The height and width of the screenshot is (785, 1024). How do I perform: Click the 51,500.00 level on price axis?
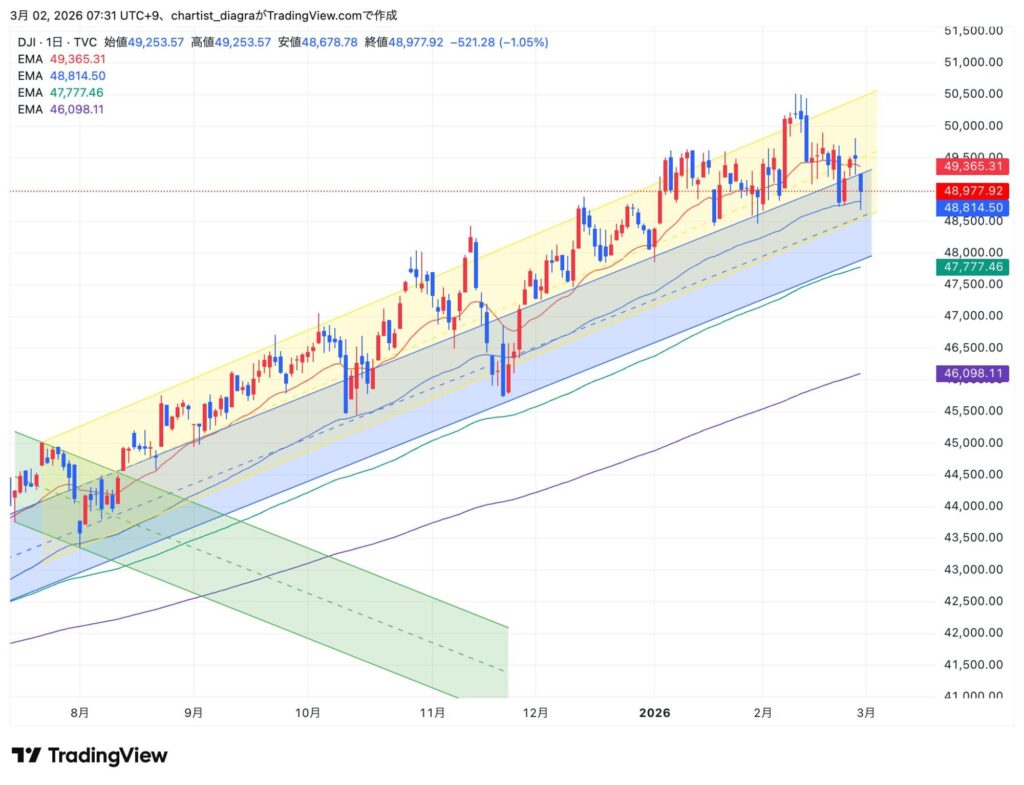click(973, 31)
